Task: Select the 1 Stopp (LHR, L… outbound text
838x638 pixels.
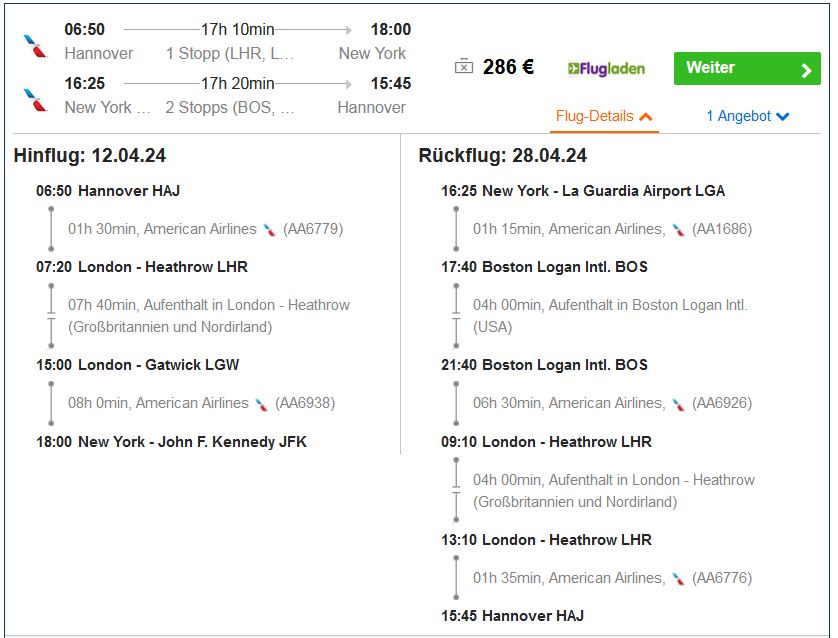Action: click(230, 53)
